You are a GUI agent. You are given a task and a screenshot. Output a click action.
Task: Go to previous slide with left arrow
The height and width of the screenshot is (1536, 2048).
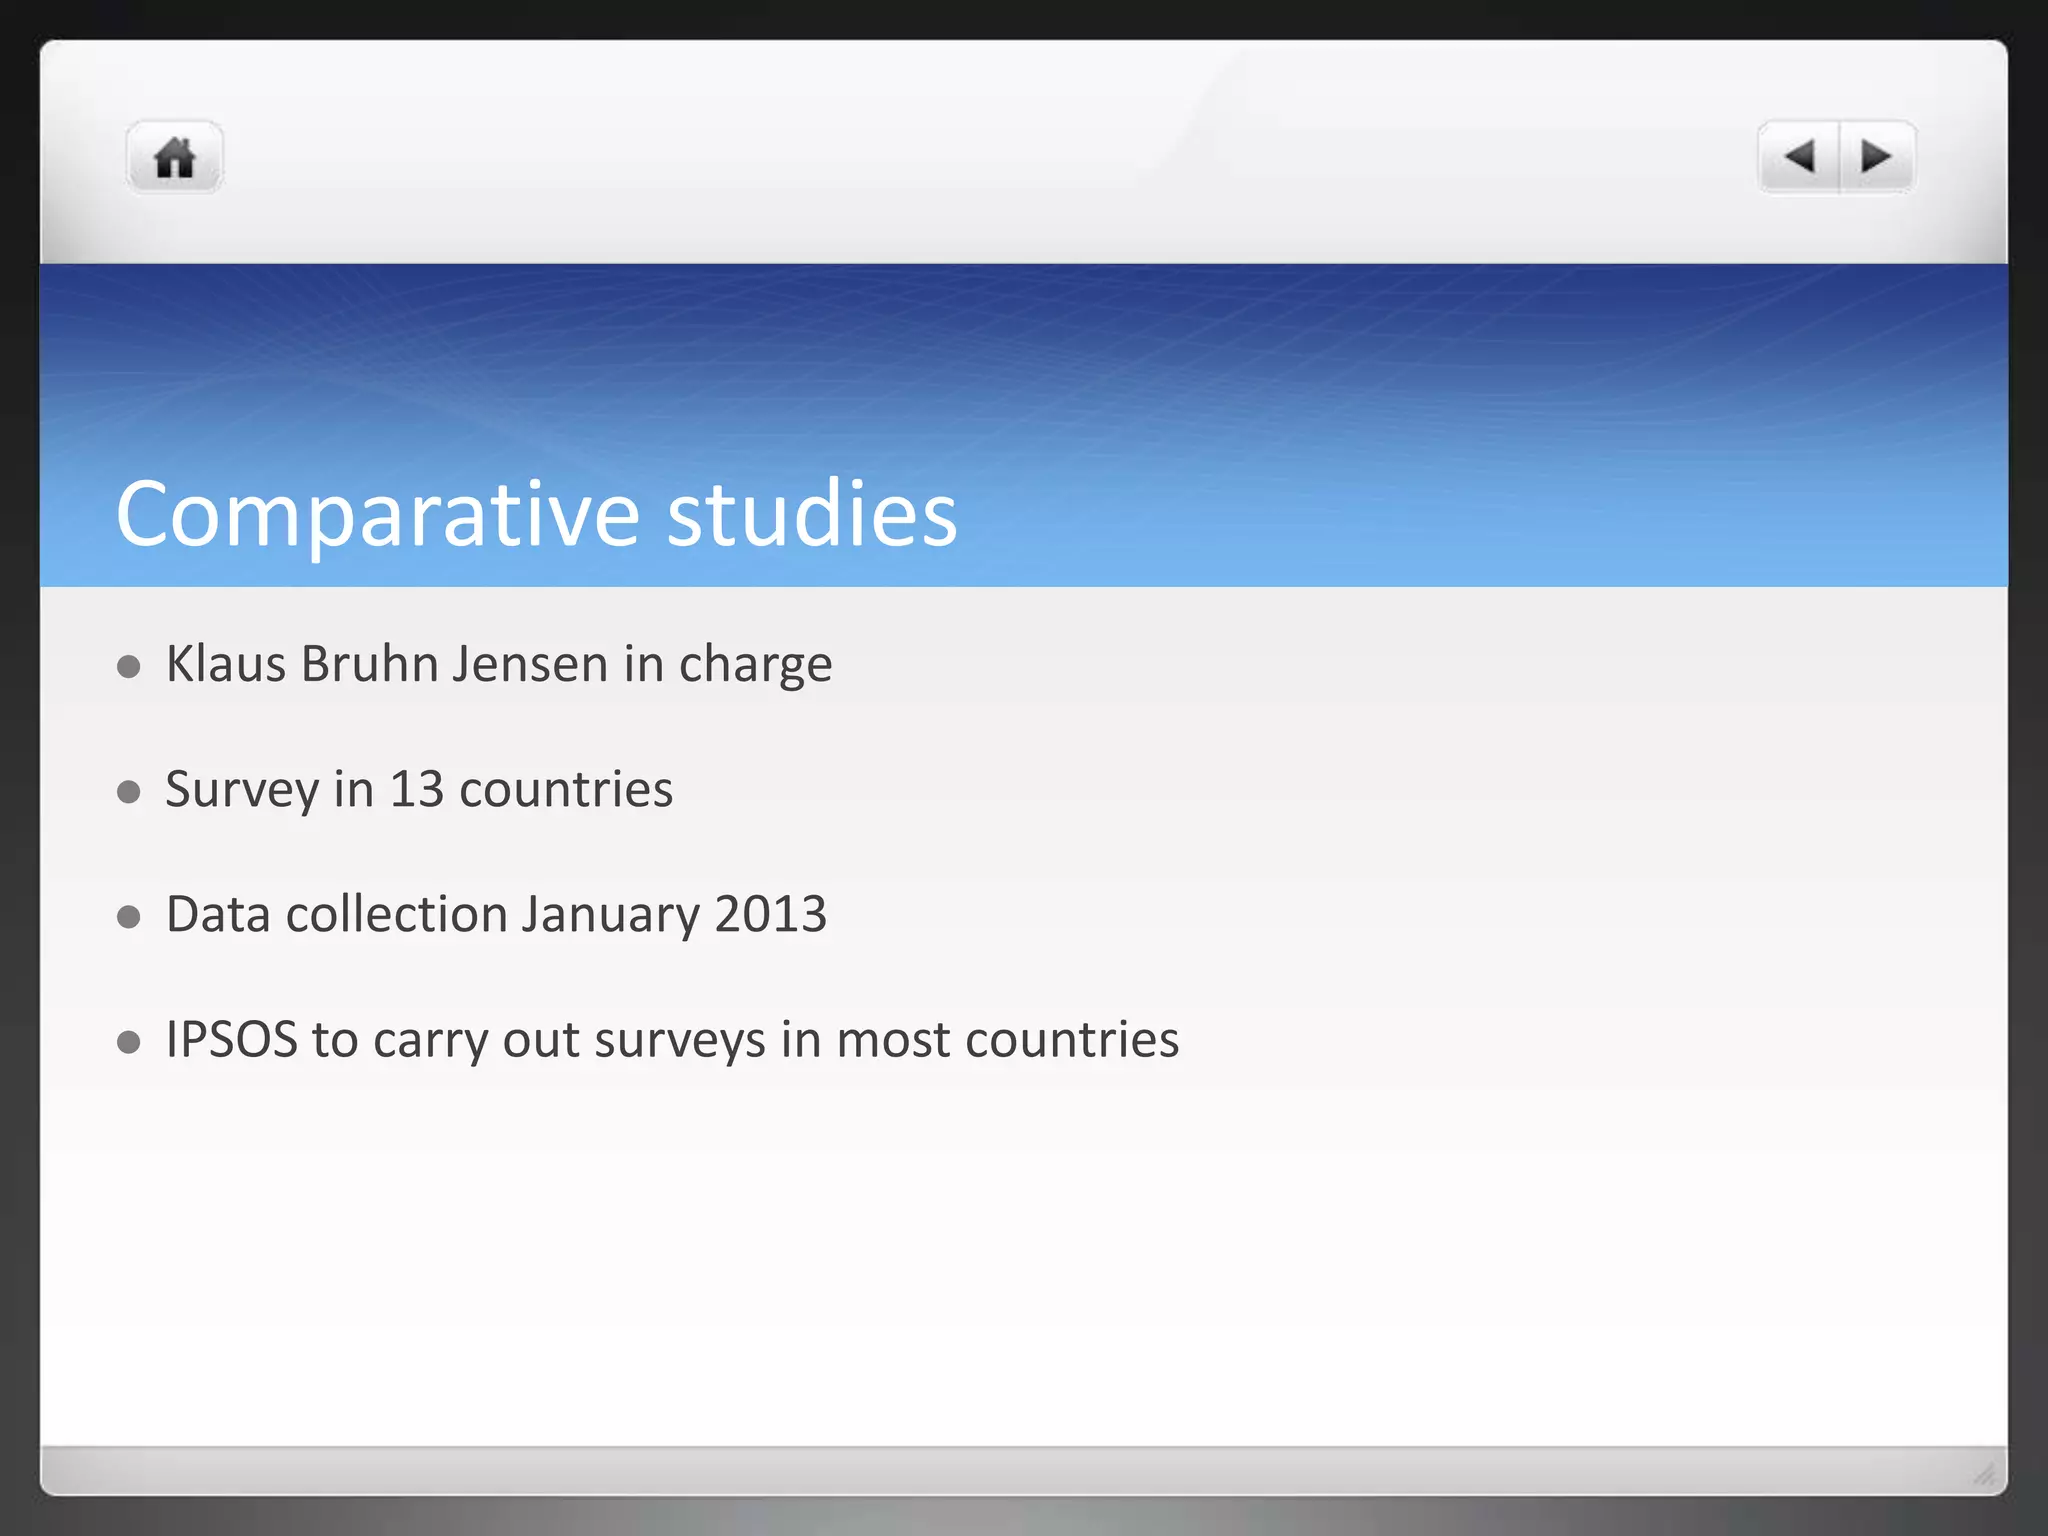(1799, 157)
